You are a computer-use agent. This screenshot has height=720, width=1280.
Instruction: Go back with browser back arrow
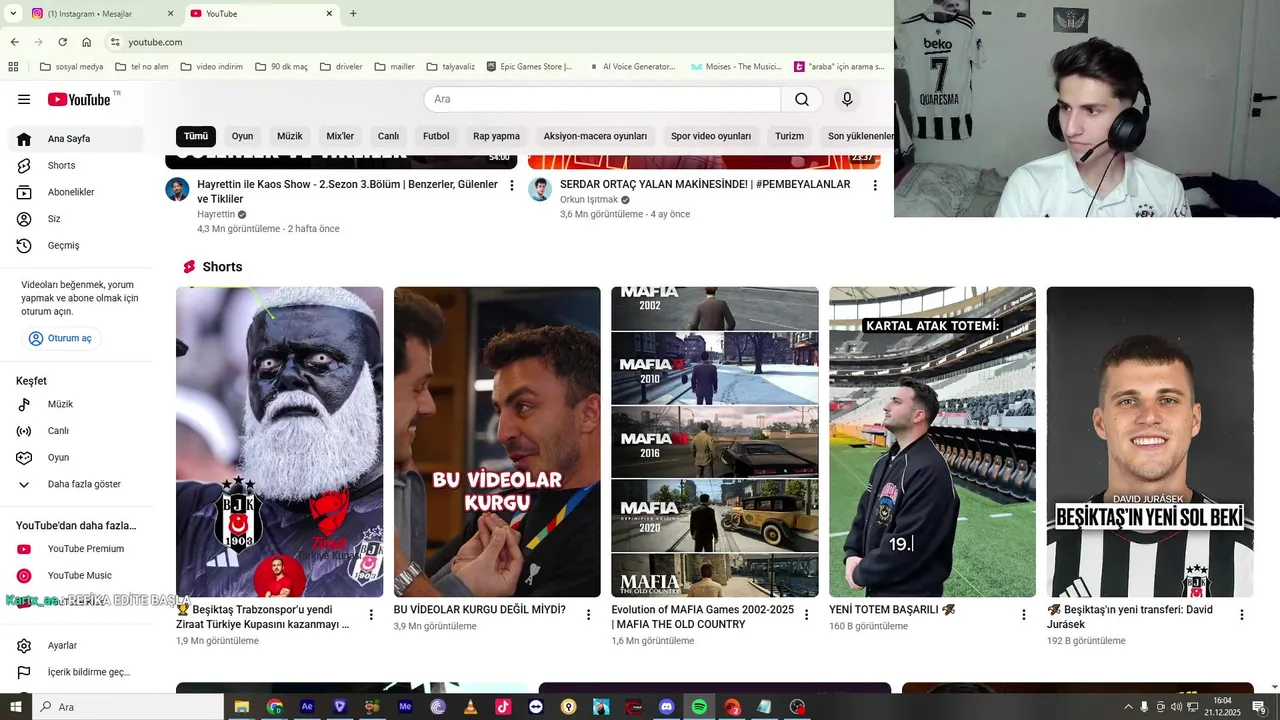(x=14, y=42)
